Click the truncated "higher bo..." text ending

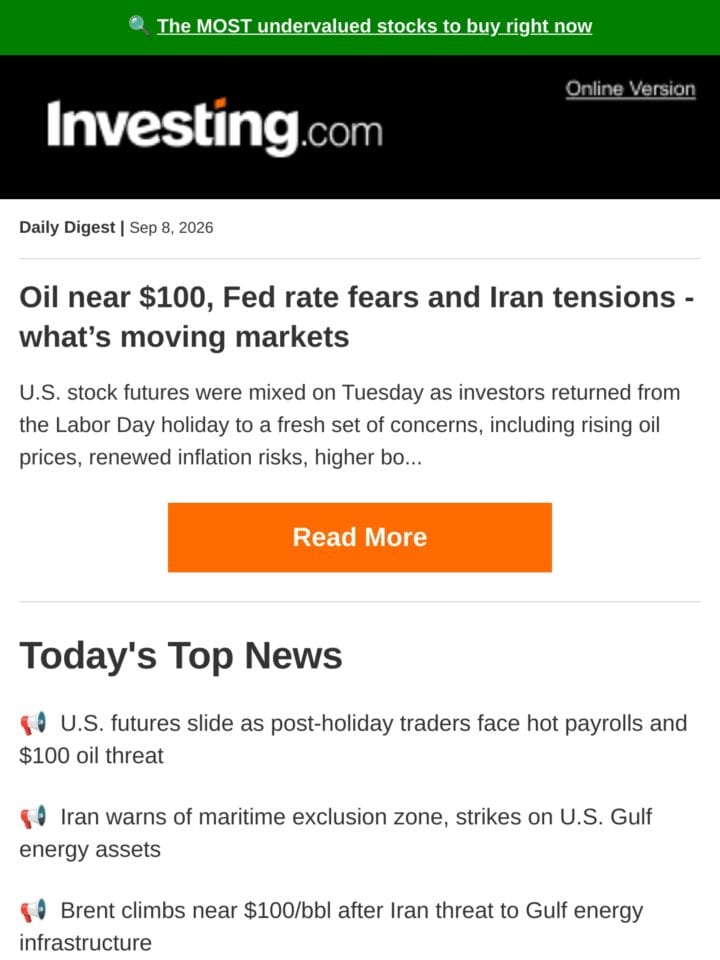point(368,457)
